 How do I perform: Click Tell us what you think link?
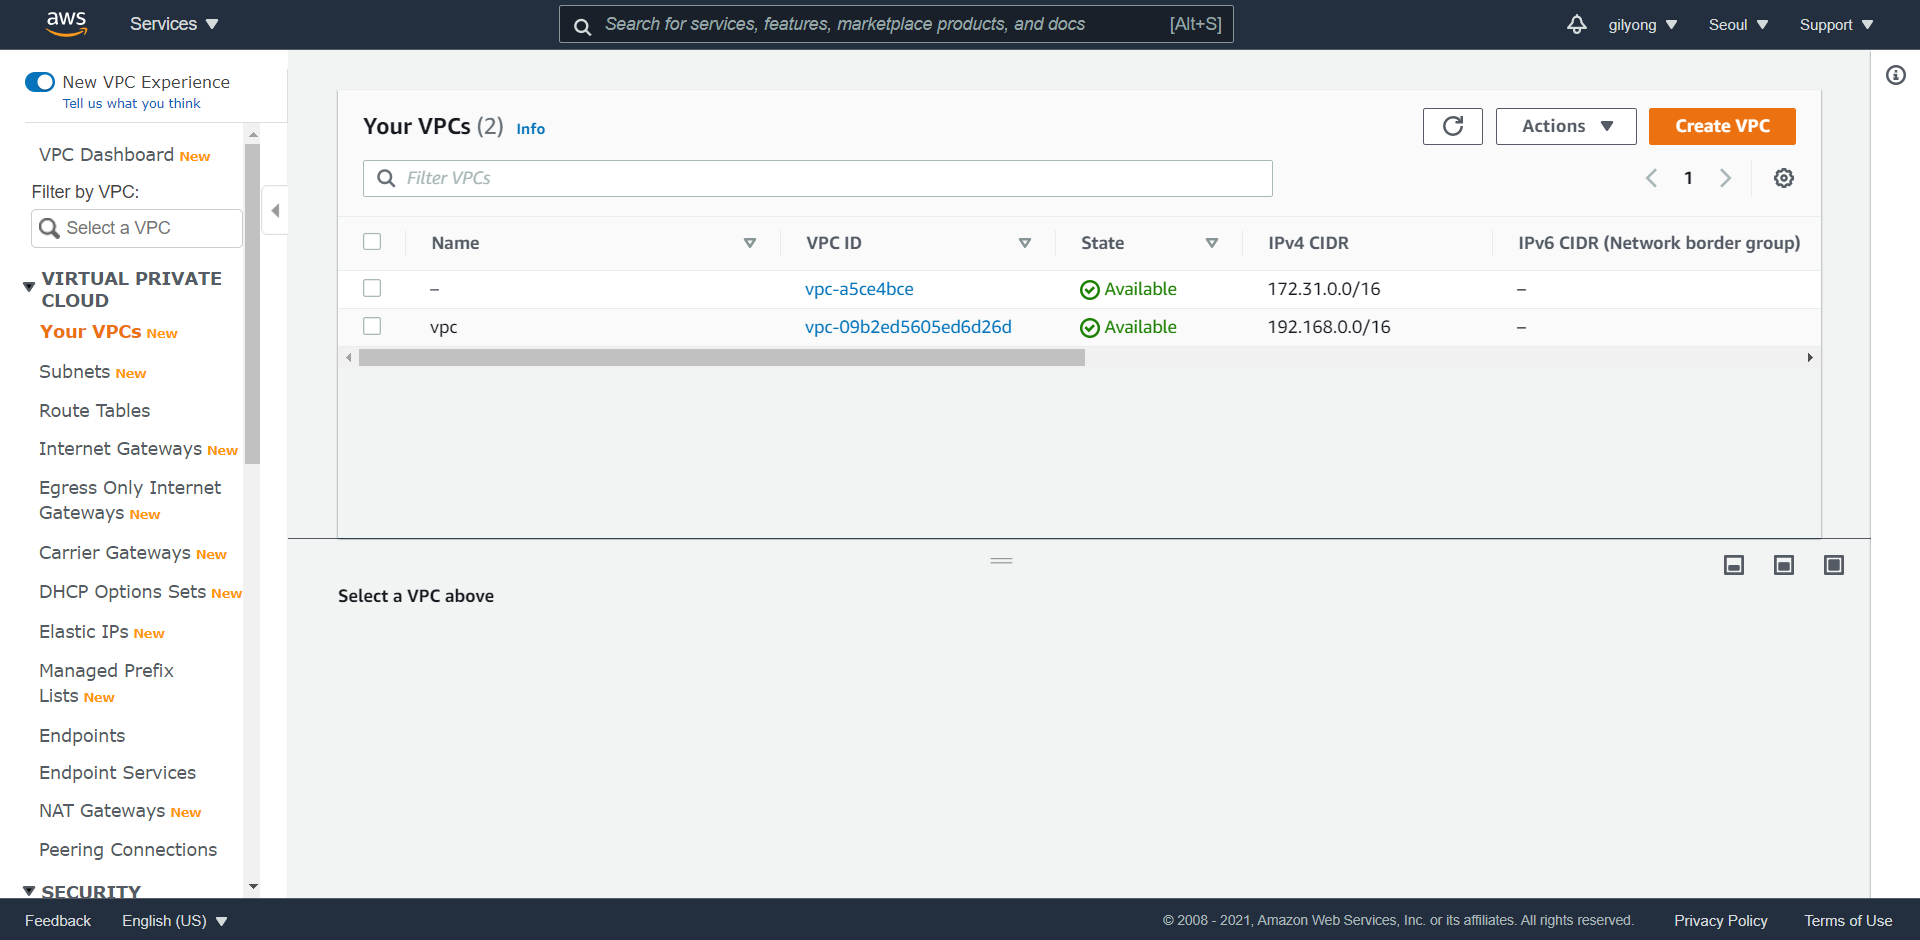131,103
